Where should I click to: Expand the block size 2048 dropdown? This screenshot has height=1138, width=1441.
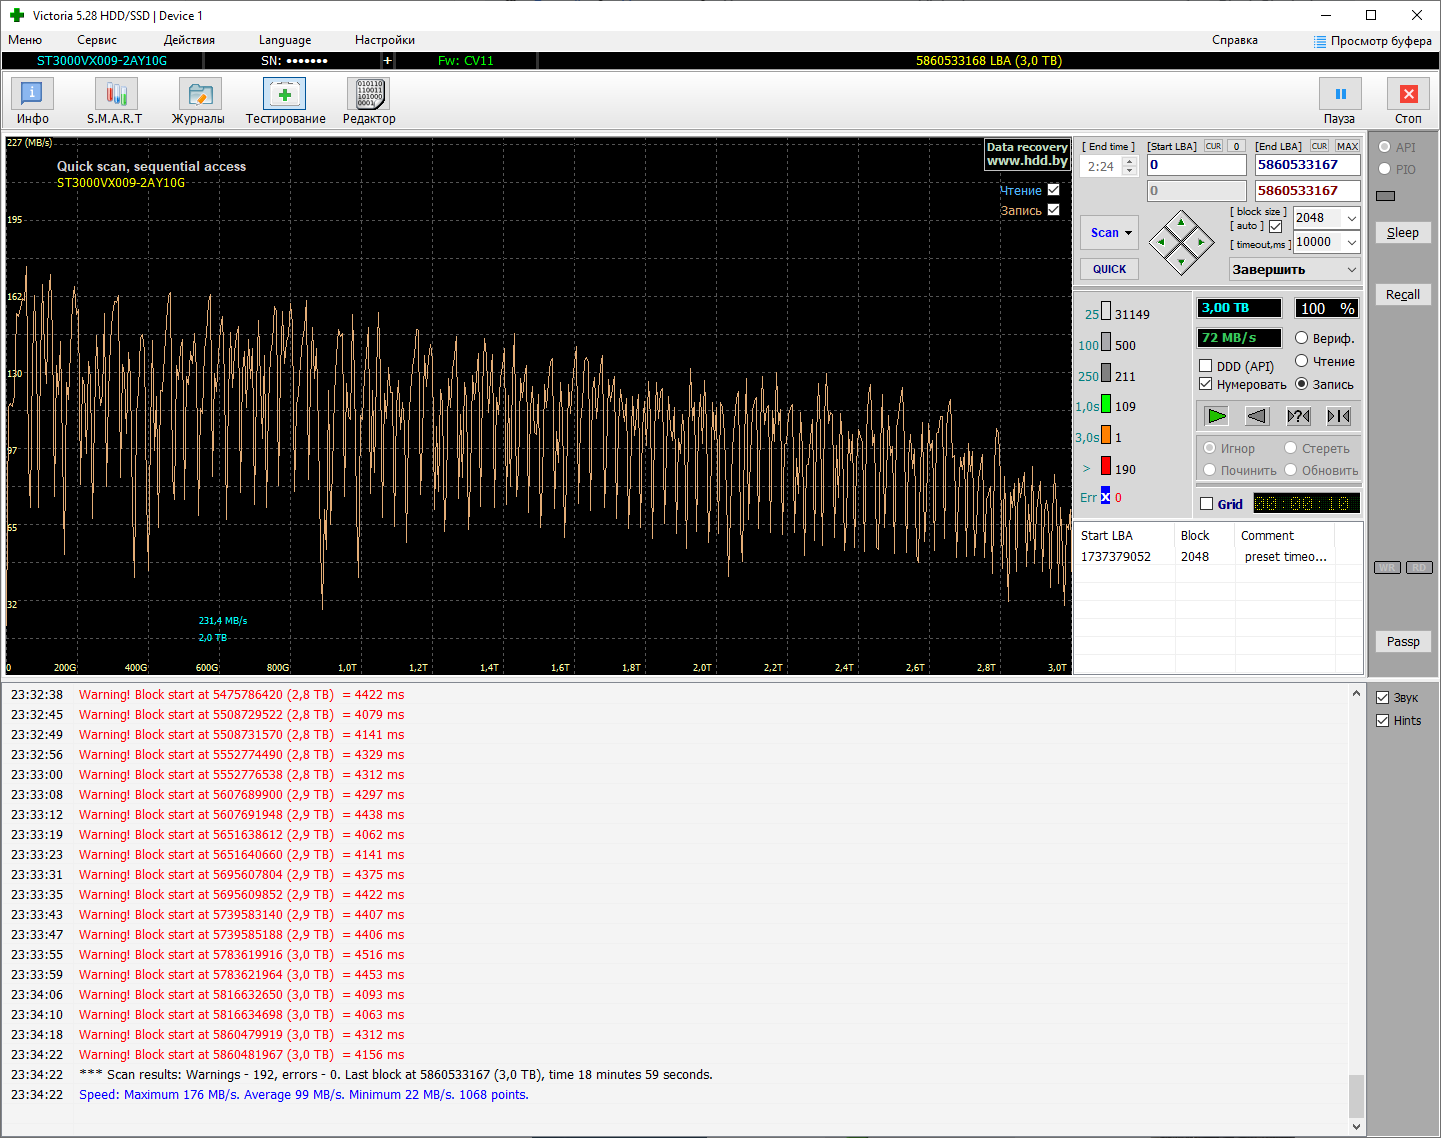click(1351, 218)
